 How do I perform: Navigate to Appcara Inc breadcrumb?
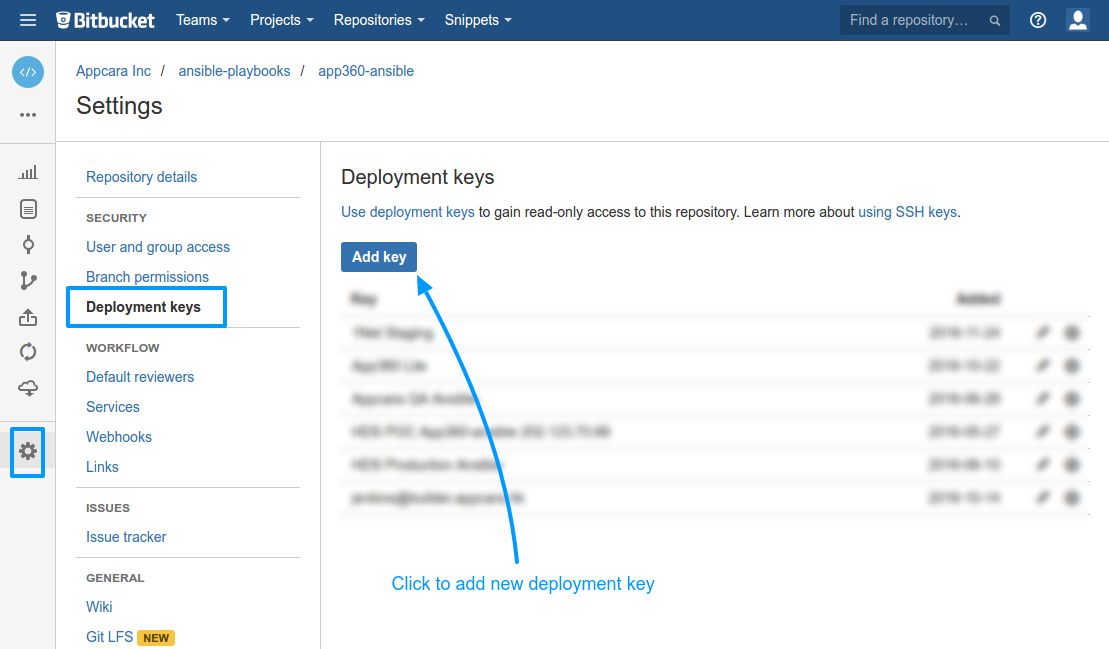click(x=113, y=71)
